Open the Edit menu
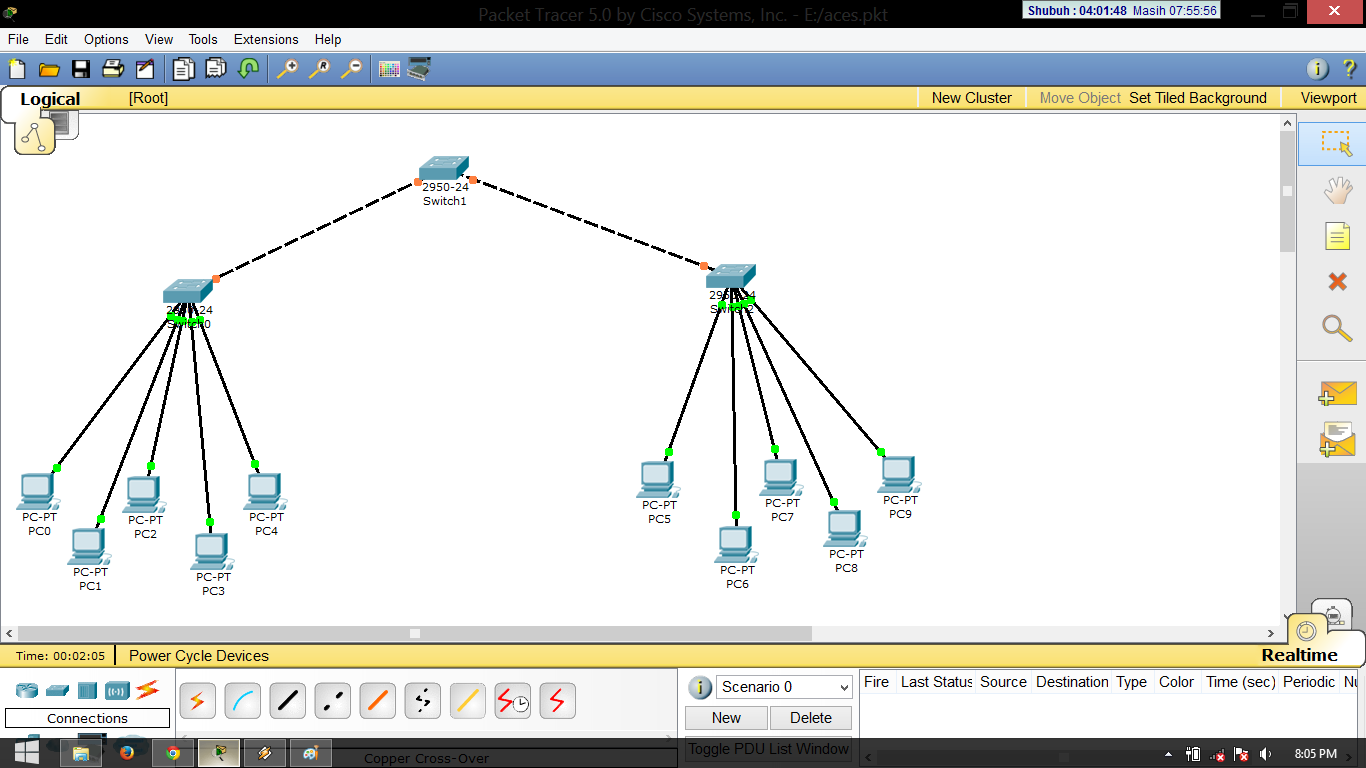This screenshot has height=768, width=1366. point(56,39)
